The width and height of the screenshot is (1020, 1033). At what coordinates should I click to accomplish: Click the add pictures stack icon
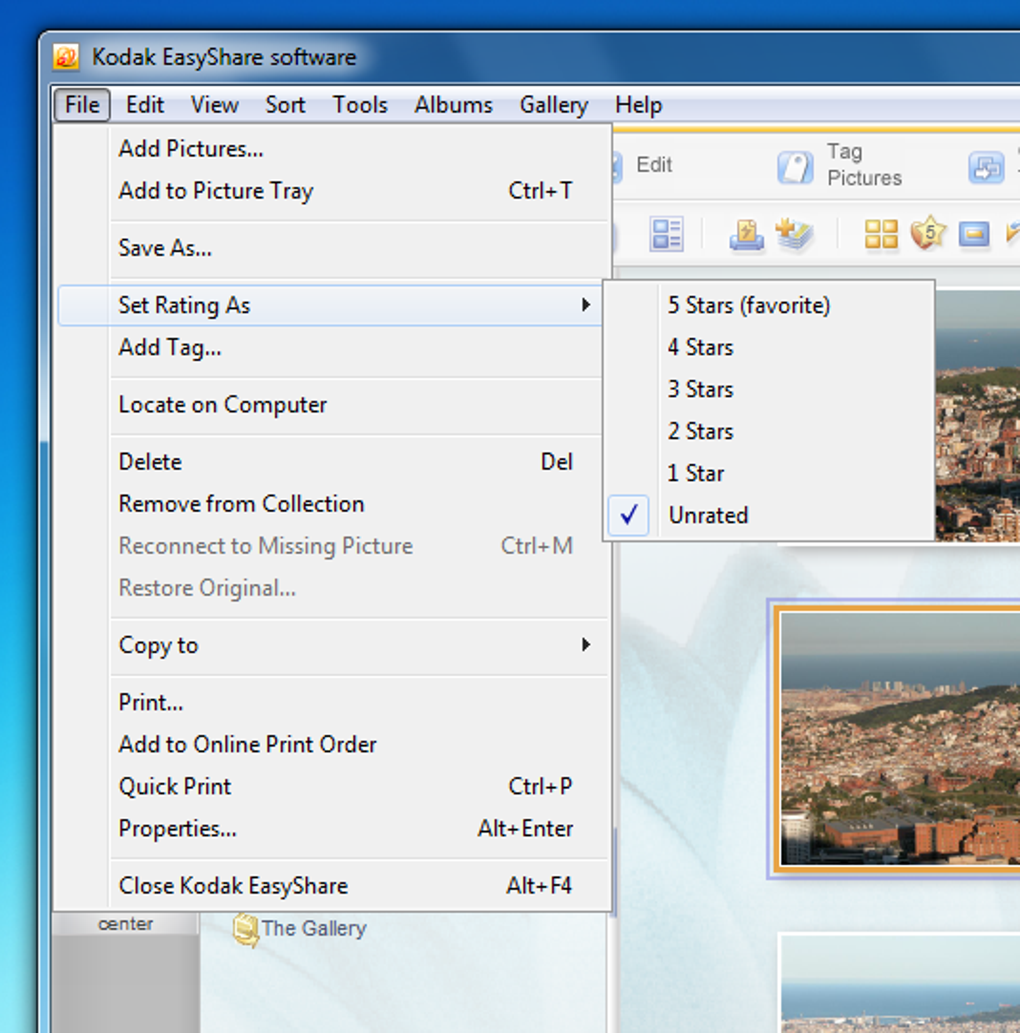pyautogui.click(x=794, y=234)
